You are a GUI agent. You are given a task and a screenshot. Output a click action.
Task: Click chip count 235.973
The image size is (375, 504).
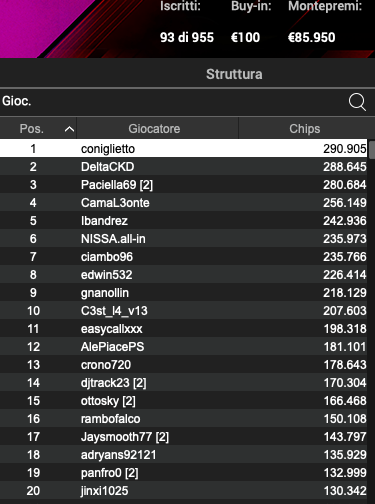click(x=345, y=239)
